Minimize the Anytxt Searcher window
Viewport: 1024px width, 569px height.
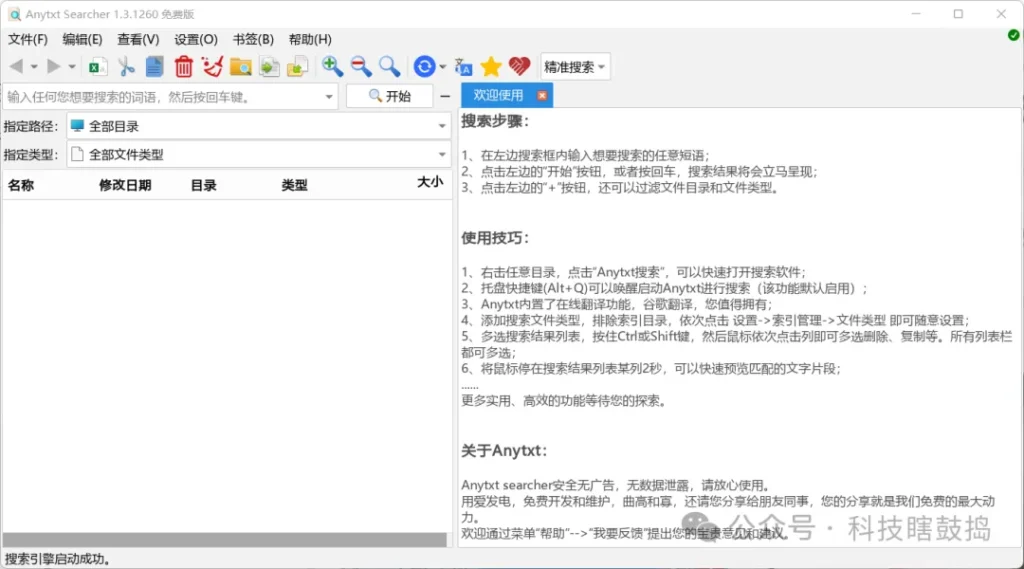pos(916,14)
